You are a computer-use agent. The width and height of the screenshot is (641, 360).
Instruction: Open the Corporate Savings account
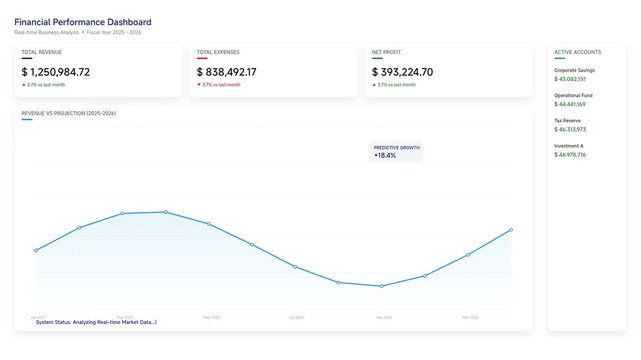(574, 70)
